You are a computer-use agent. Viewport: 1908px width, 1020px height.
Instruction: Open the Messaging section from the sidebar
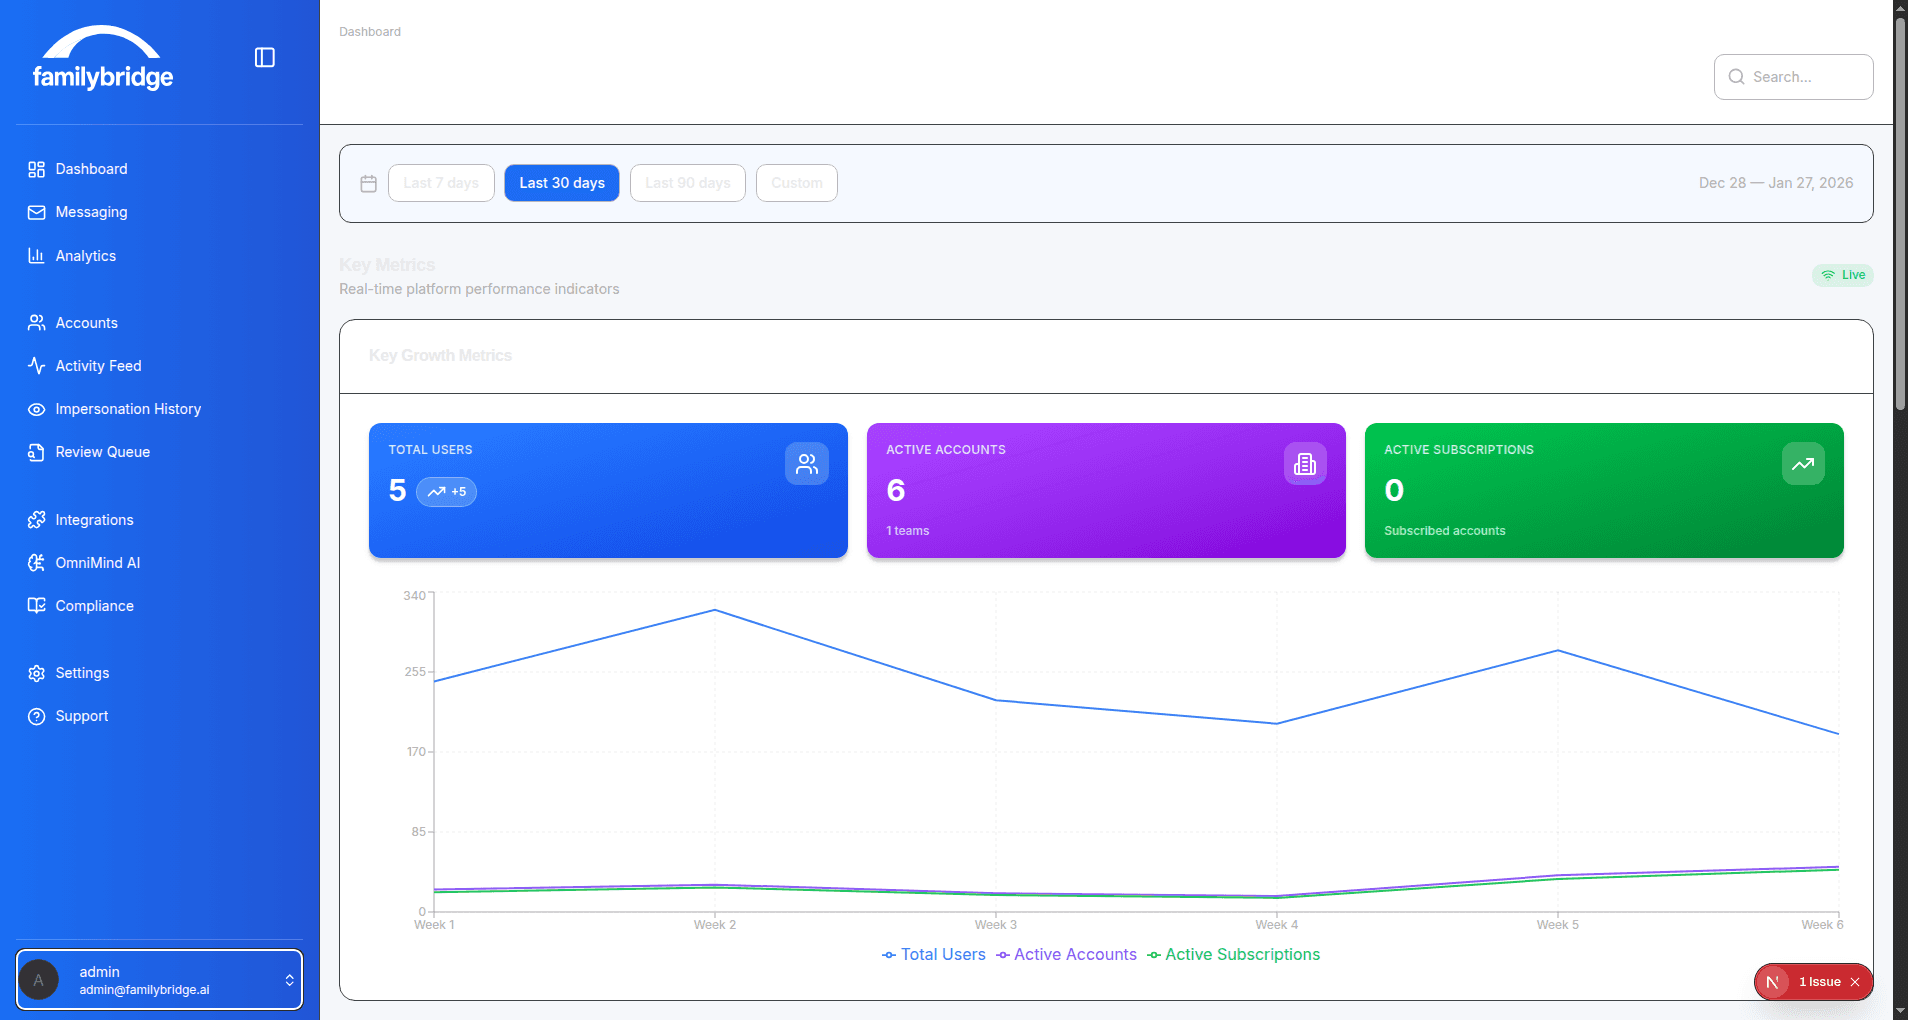(91, 212)
